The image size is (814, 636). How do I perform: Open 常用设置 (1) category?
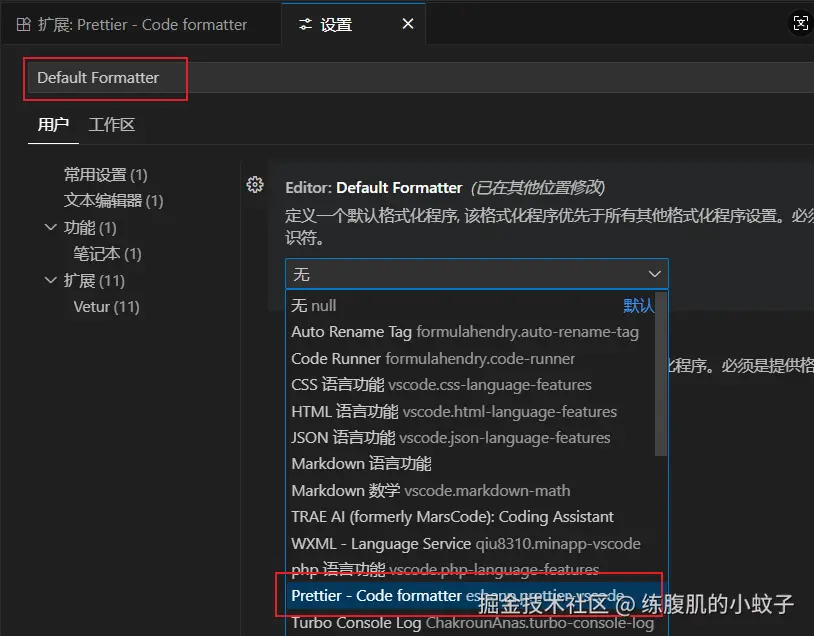point(105,174)
